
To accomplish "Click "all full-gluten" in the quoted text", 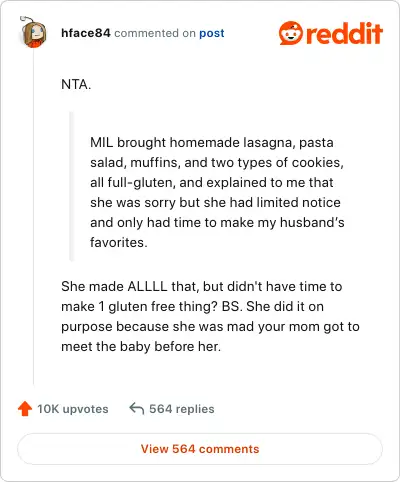I will click(133, 183).
